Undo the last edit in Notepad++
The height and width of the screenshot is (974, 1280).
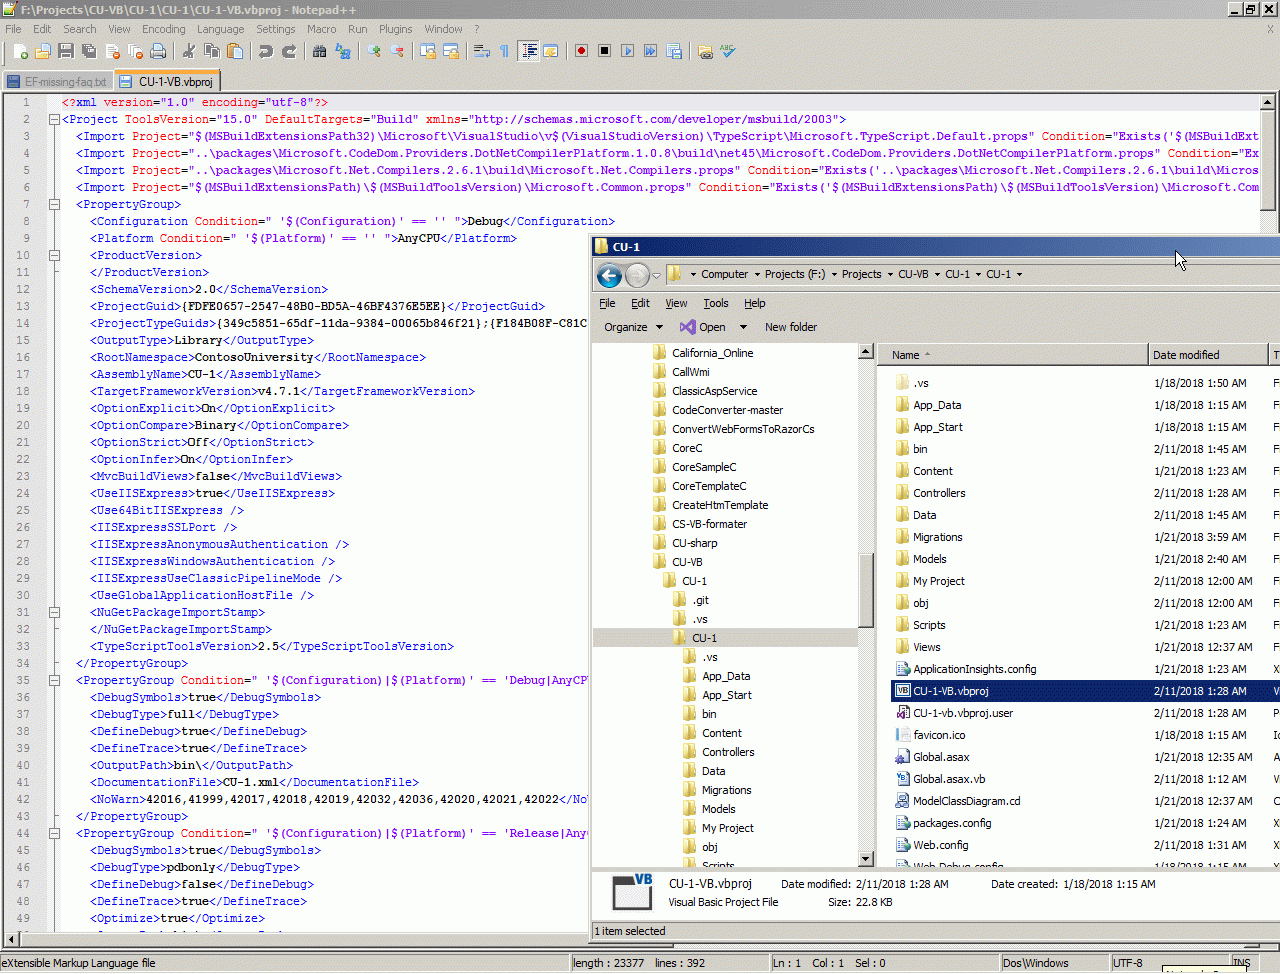tap(265, 51)
